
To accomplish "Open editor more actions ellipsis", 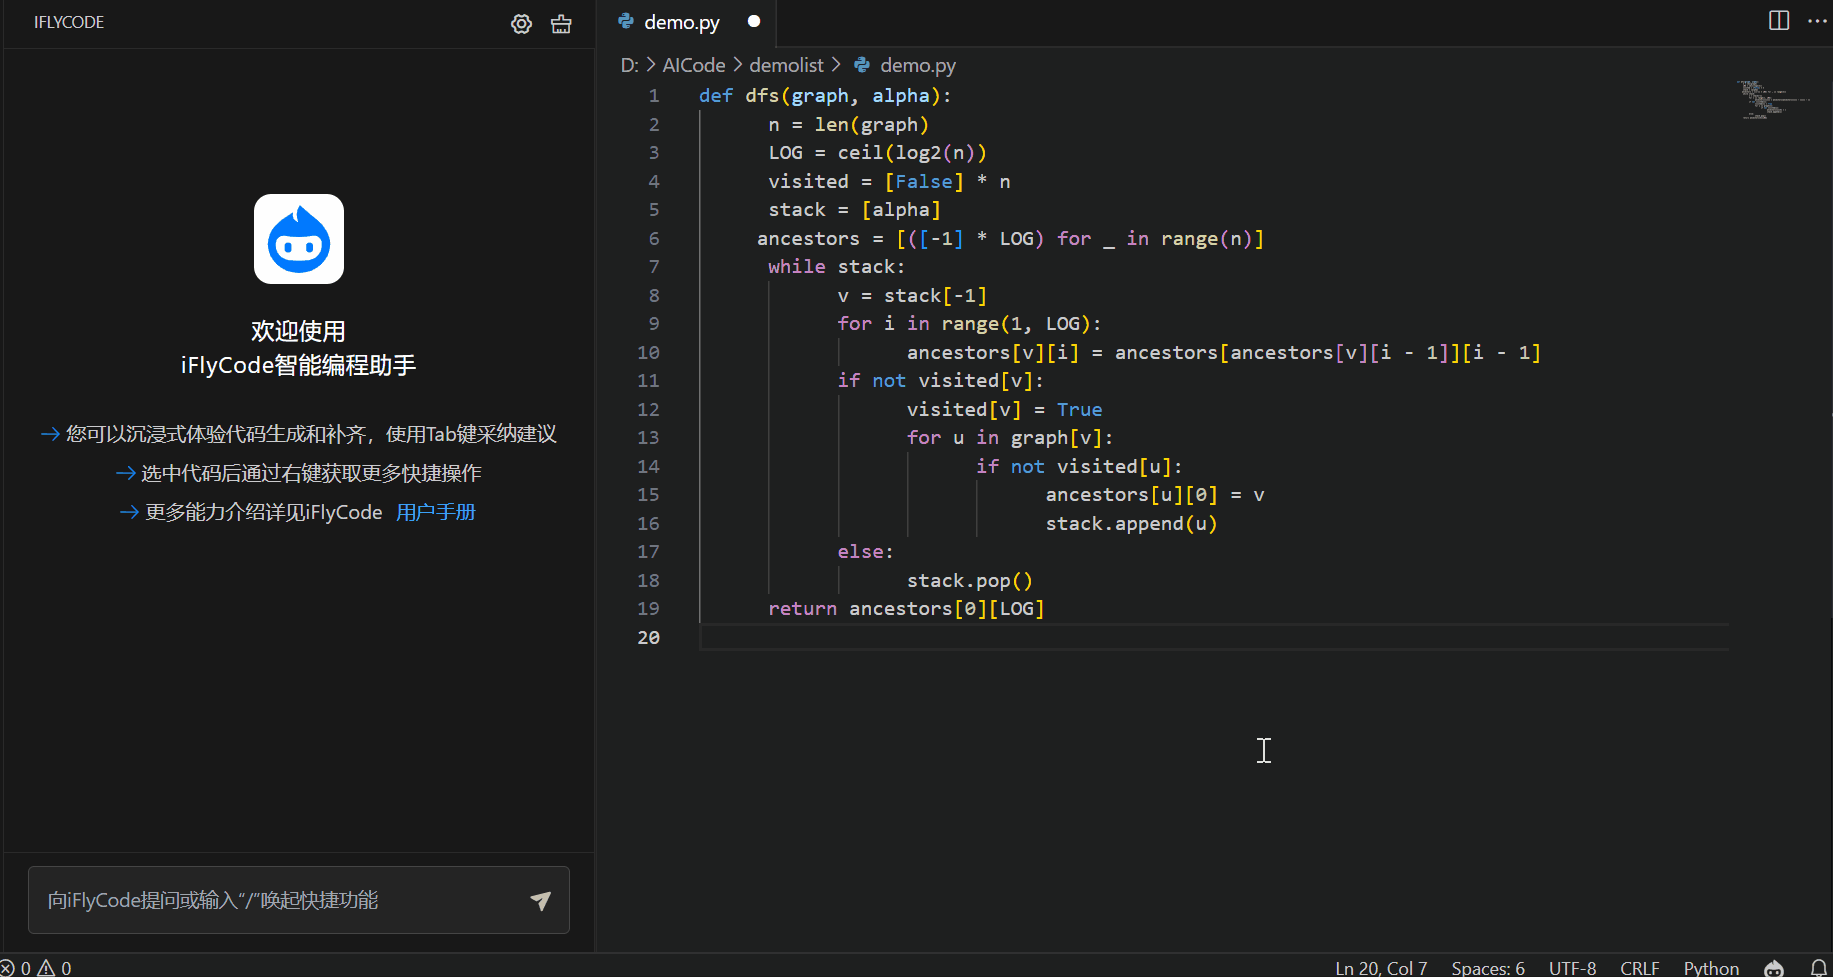I will click(x=1816, y=21).
